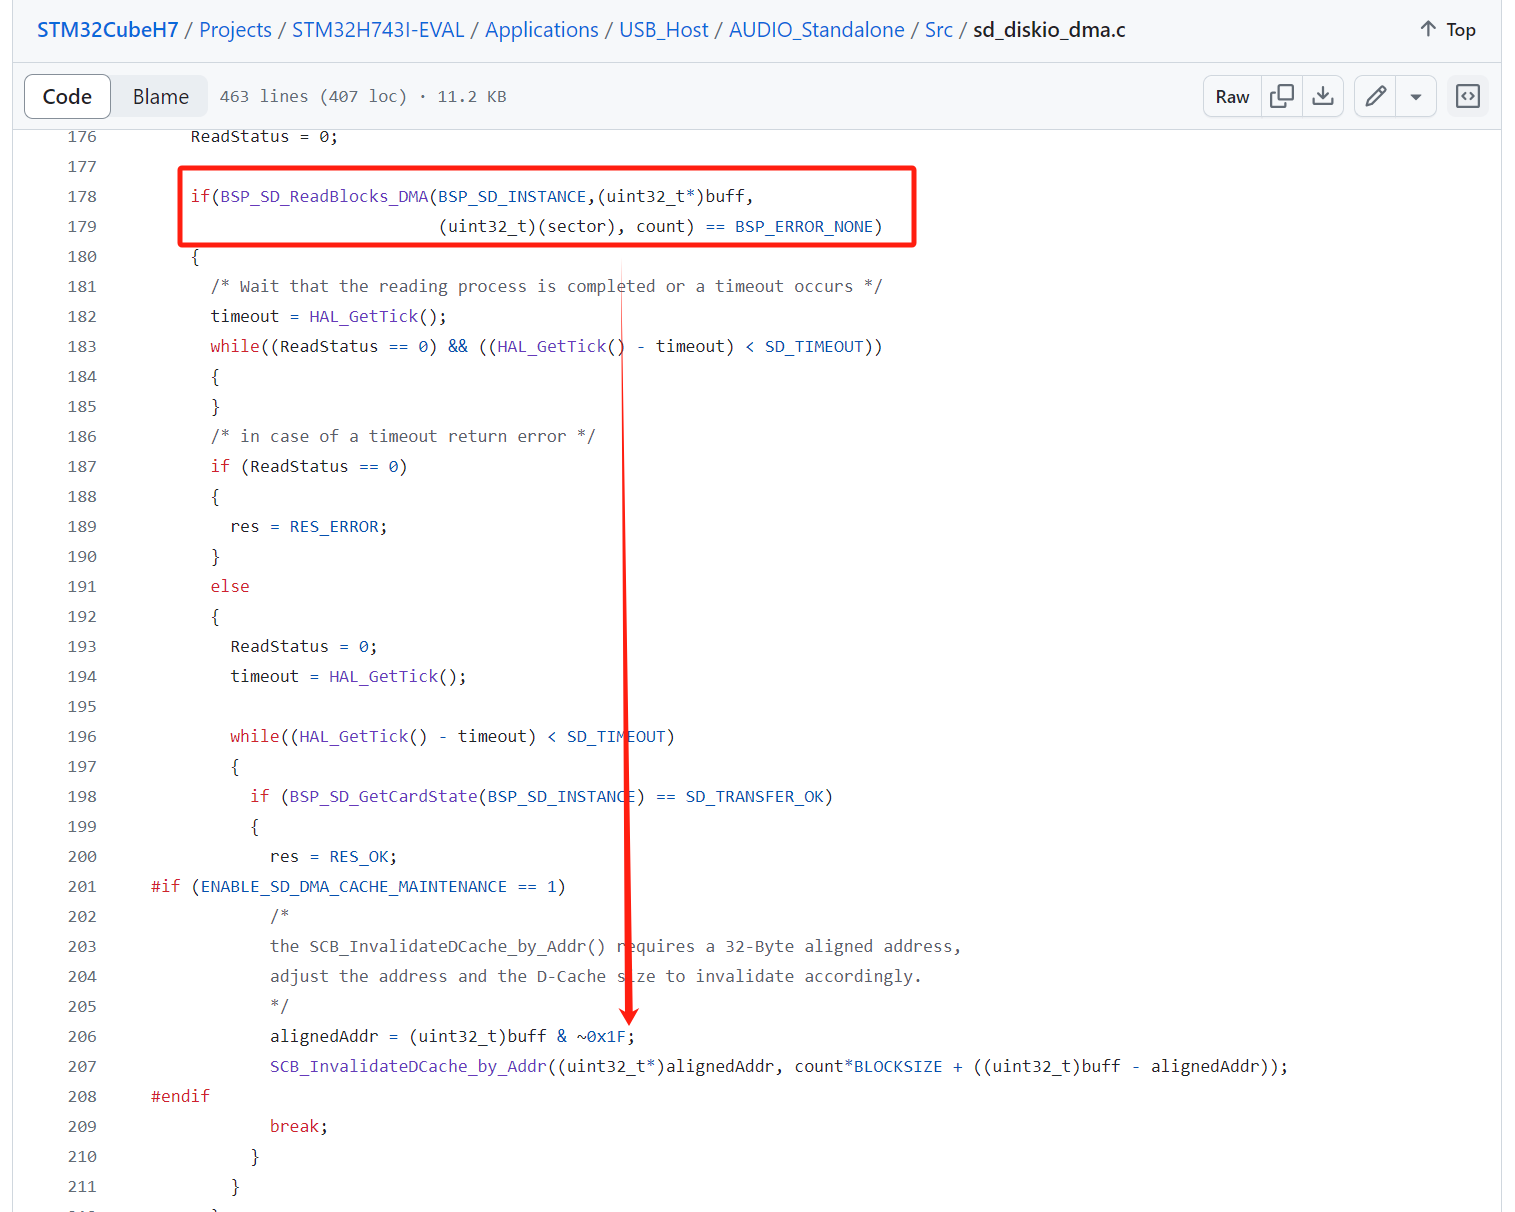
Task: Navigate to USB_Host folder
Action: click(x=663, y=30)
